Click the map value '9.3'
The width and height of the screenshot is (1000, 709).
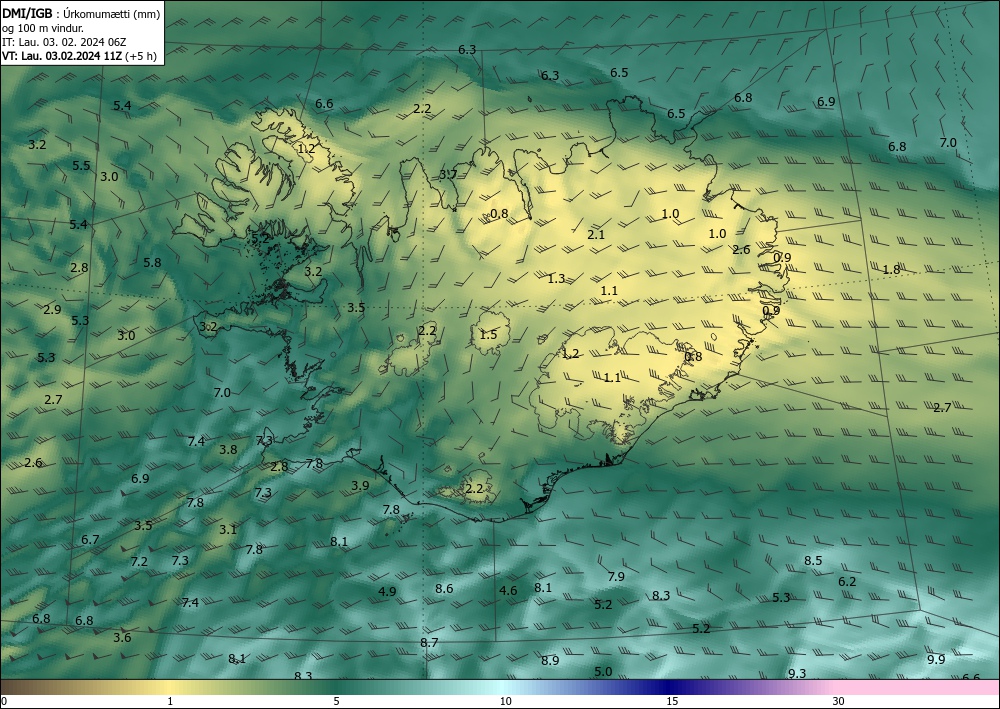tap(797, 673)
